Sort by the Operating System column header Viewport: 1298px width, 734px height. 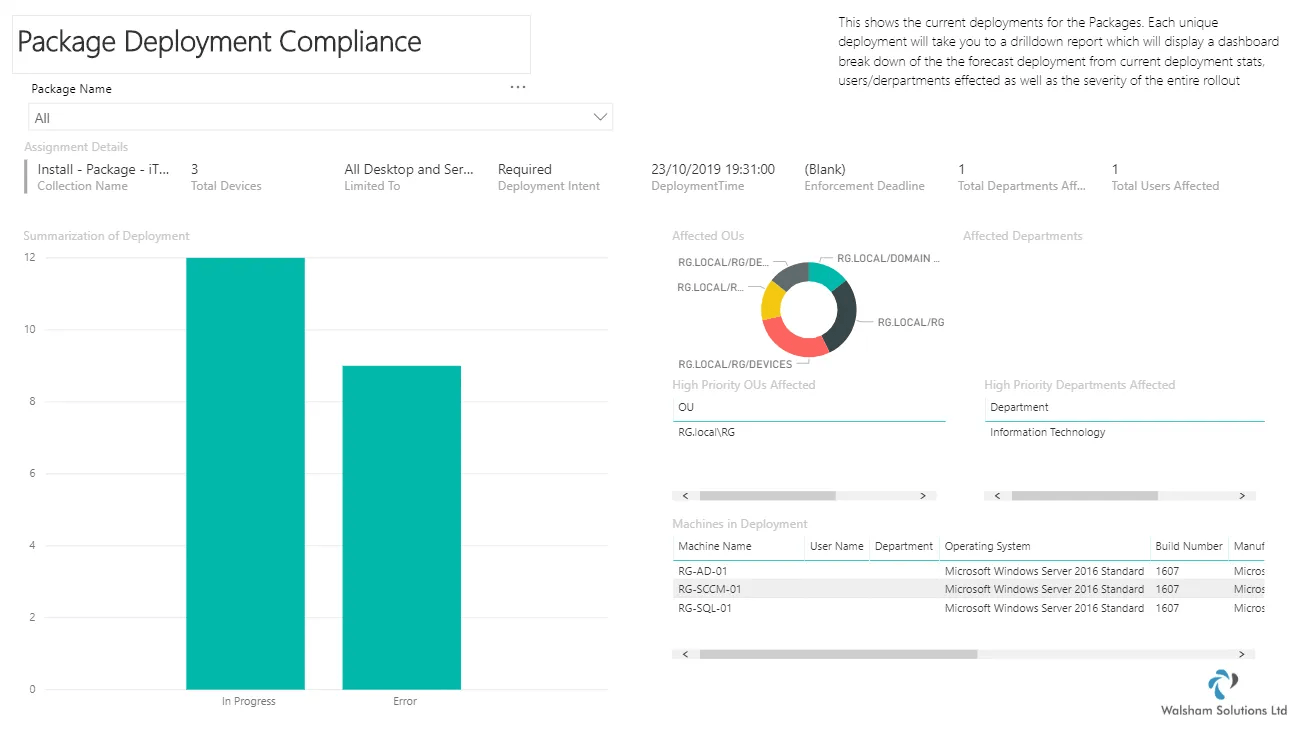click(x=987, y=546)
